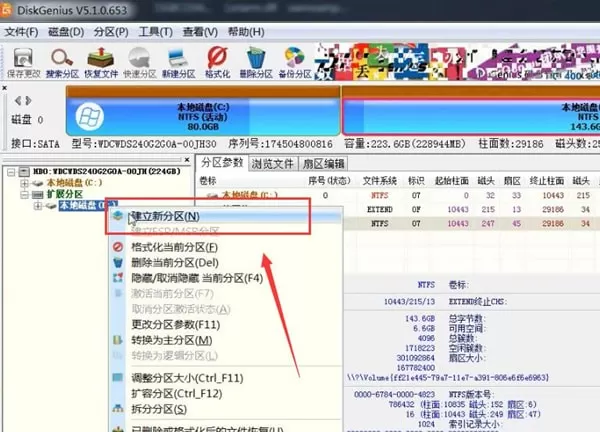The width and height of the screenshot is (600, 432).
Task: Choose 转换为主分区(M) menu entry
Action: [x=226, y=340]
